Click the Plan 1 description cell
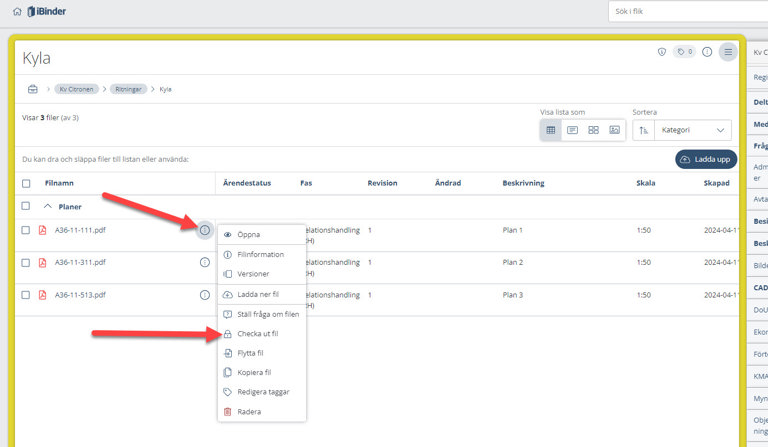Viewport: 768px width, 447px height. [512, 230]
